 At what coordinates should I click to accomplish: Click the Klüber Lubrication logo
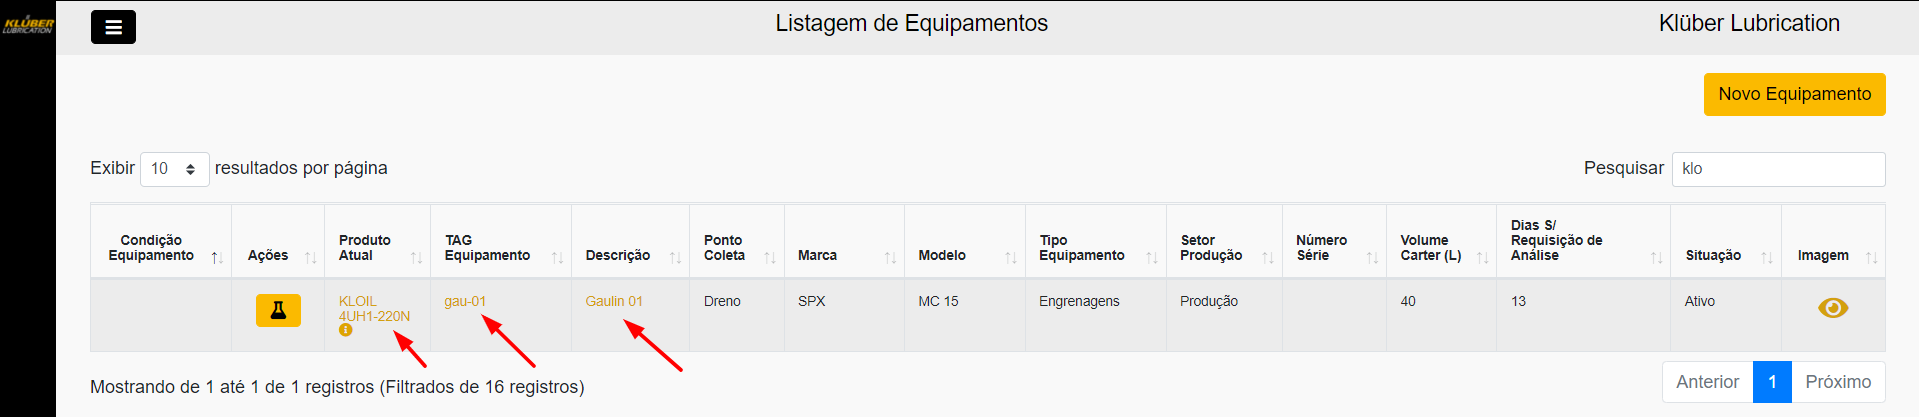(28, 24)
